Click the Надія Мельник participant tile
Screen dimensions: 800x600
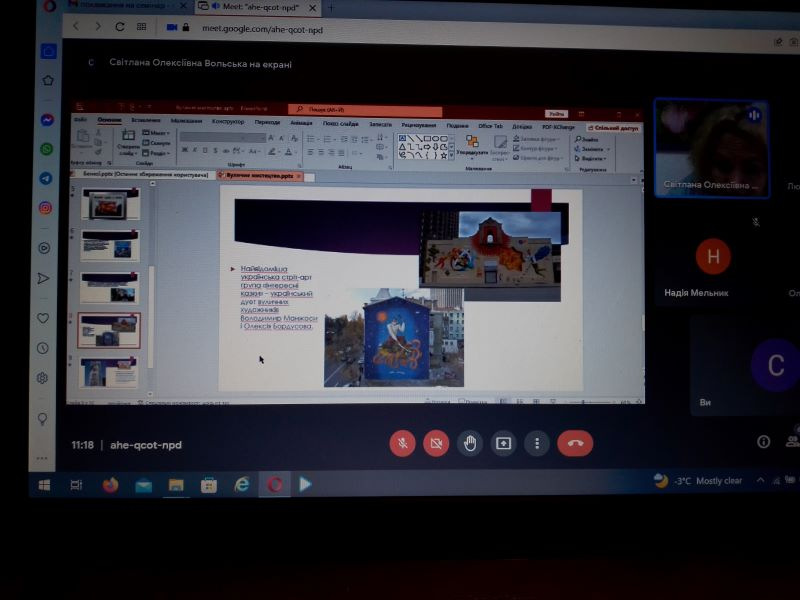coord(713,260)
